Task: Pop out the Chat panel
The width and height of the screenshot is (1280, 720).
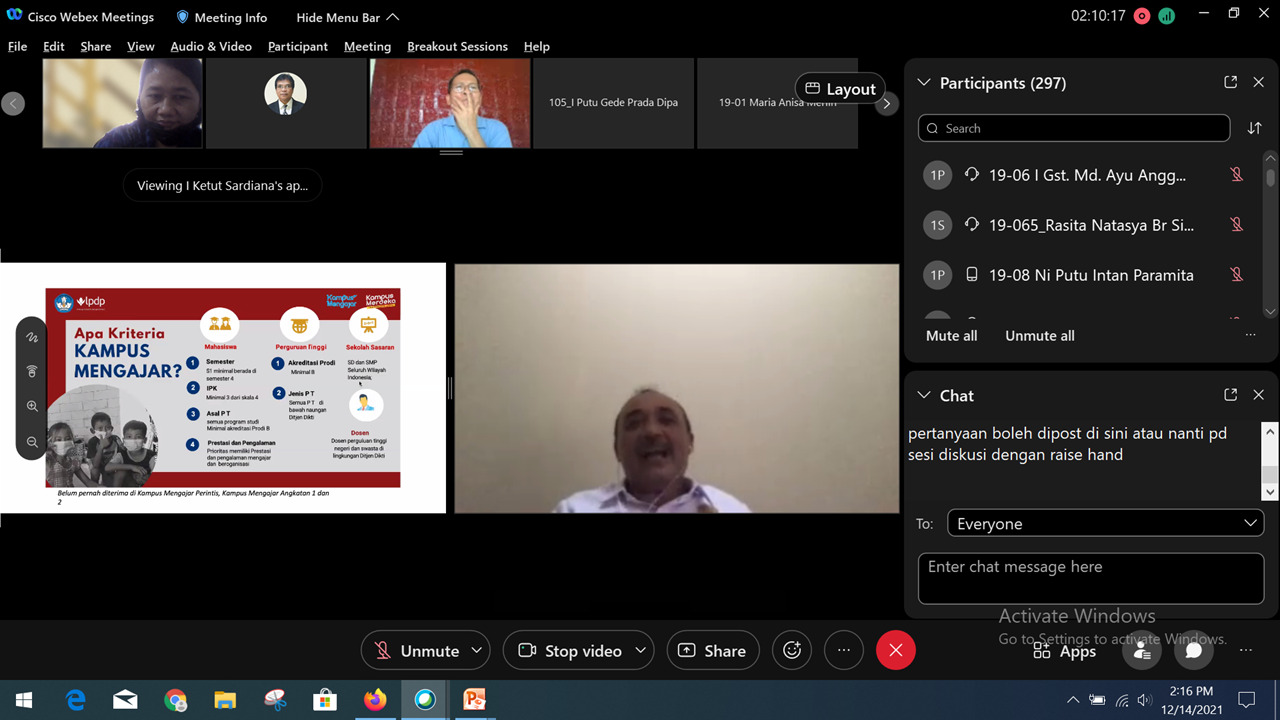Action: (1231, 395)
